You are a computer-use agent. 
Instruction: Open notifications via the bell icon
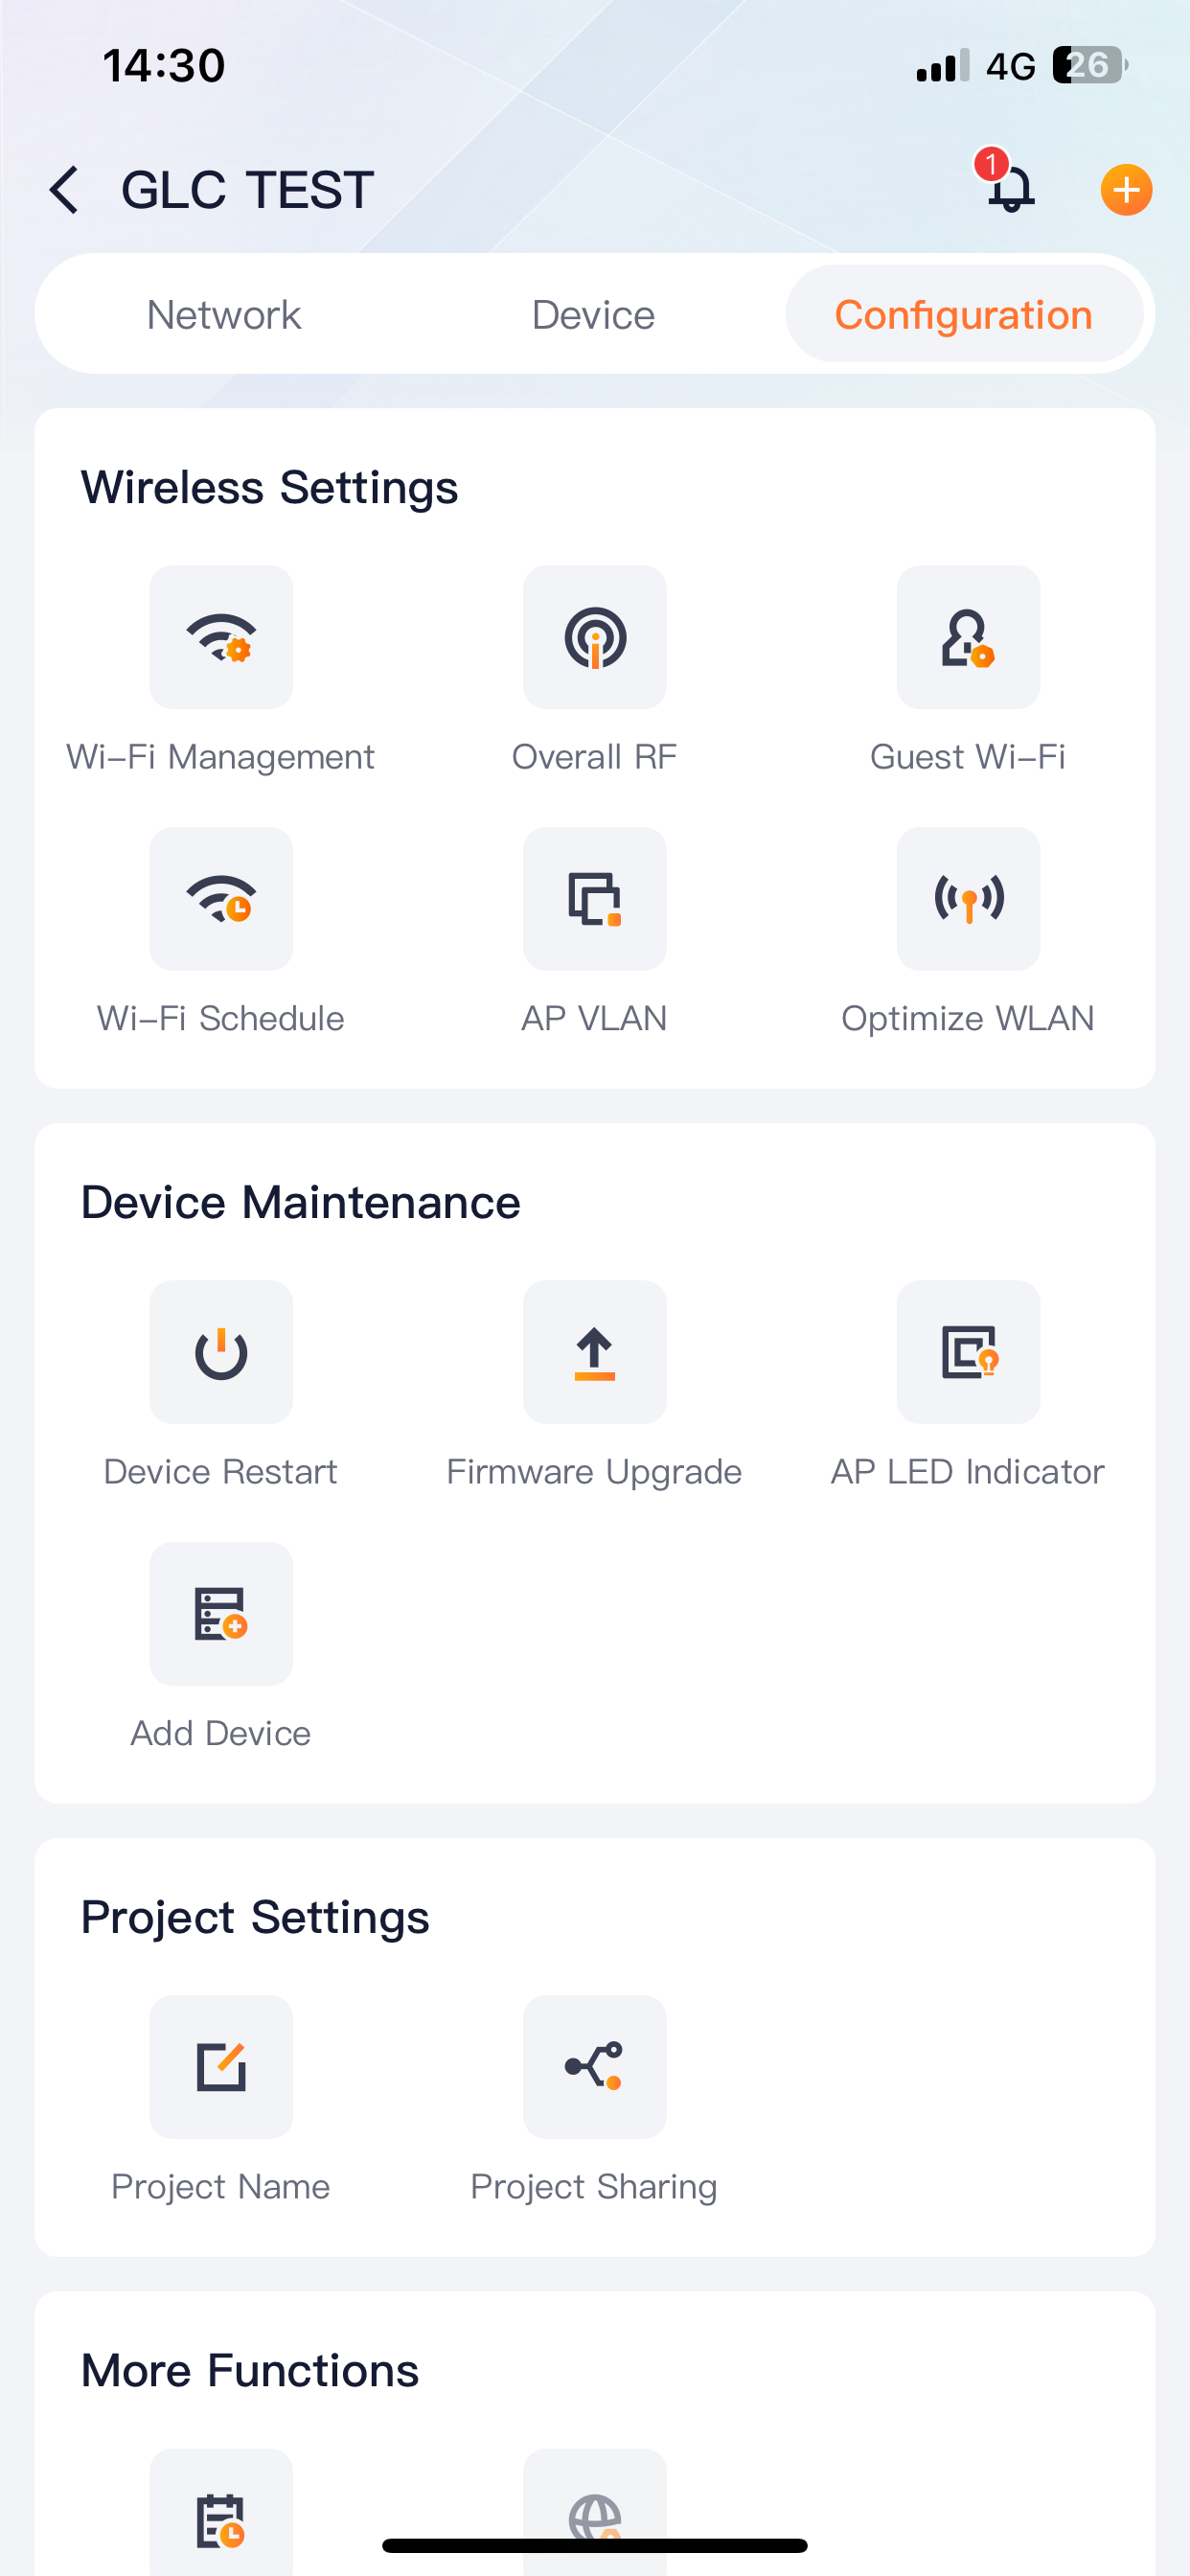pyautogui.click(x=1008, y=184)
